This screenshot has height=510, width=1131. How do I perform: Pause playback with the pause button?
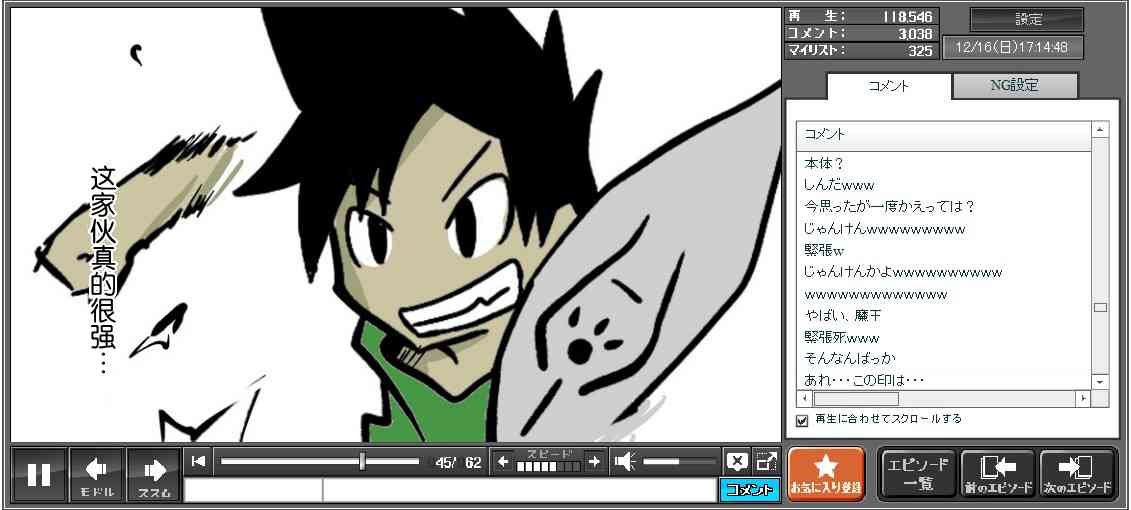[x=39, y=474]
